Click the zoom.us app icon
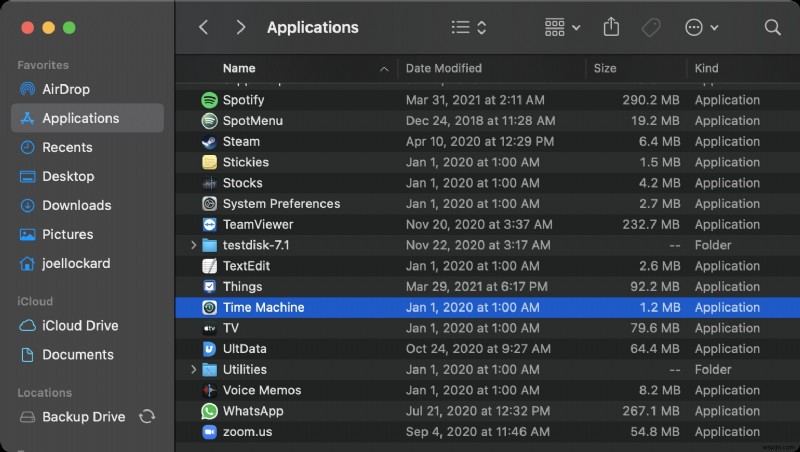This screenshot has width=800, height=452. point(209,432)
